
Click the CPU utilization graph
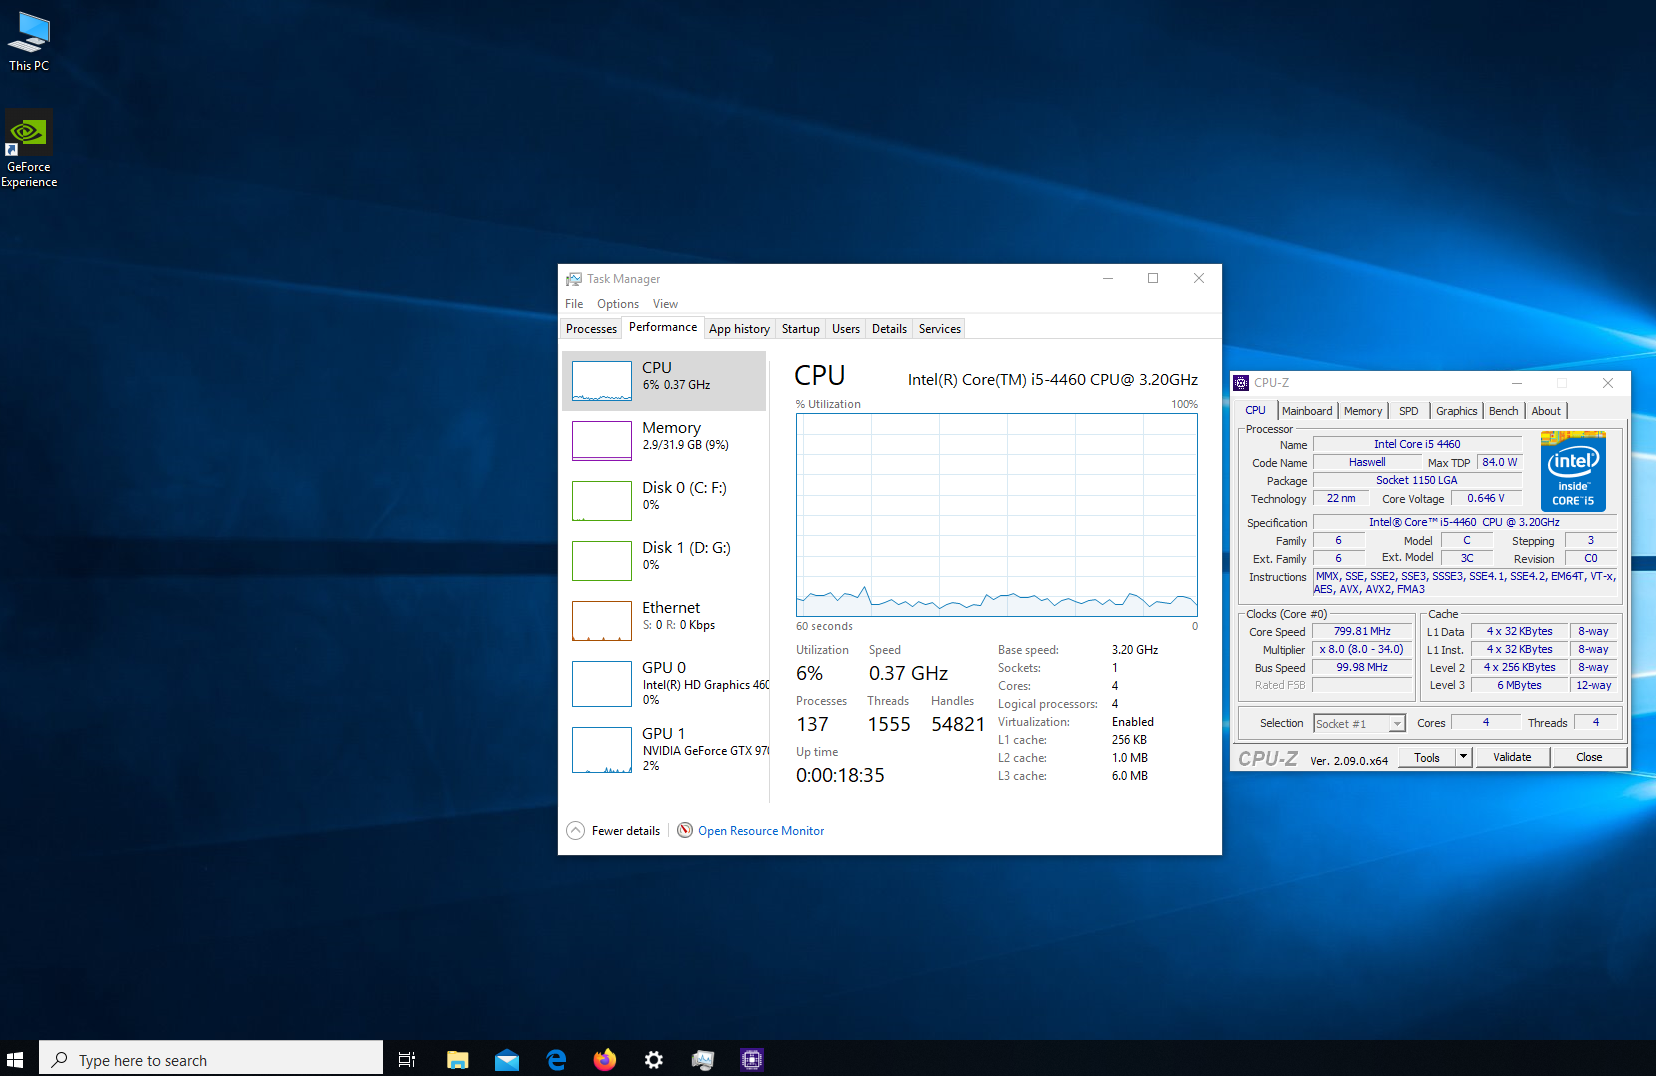[x=997, y=515]
